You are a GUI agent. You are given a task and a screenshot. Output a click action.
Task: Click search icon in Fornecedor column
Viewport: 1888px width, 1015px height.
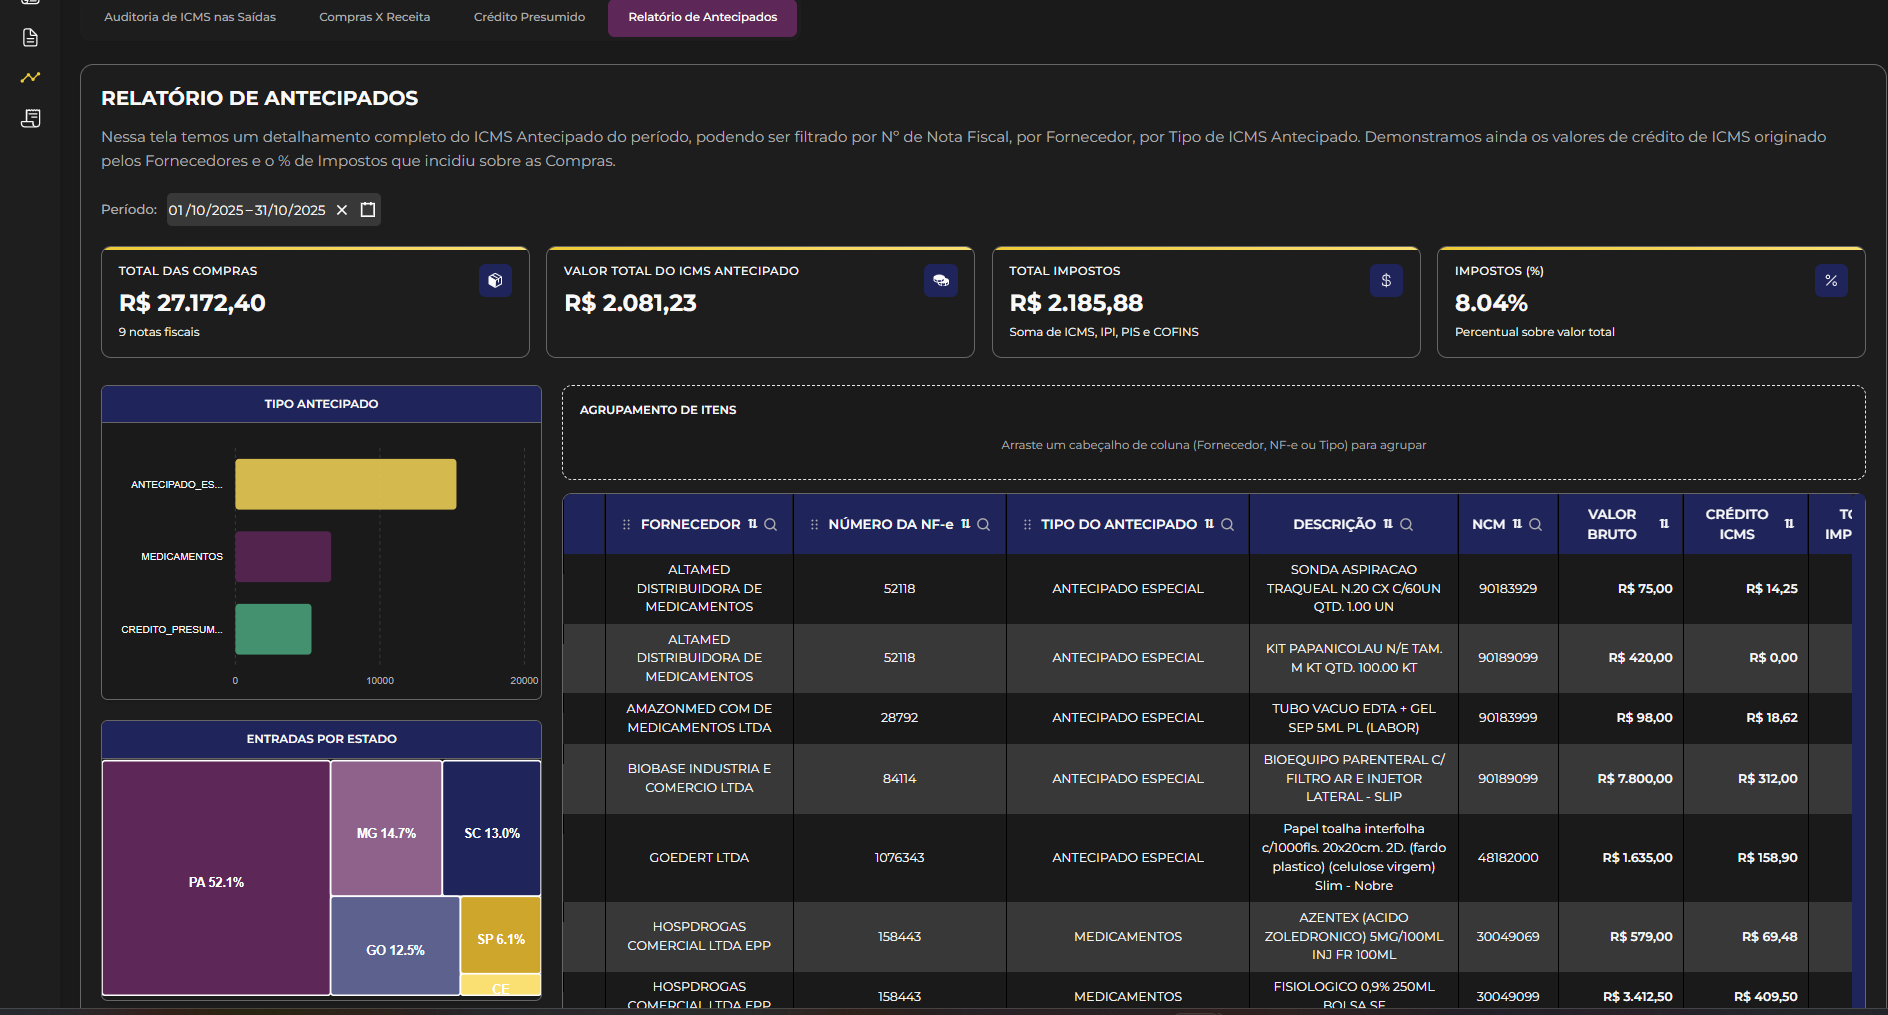(x=770, y=525)
